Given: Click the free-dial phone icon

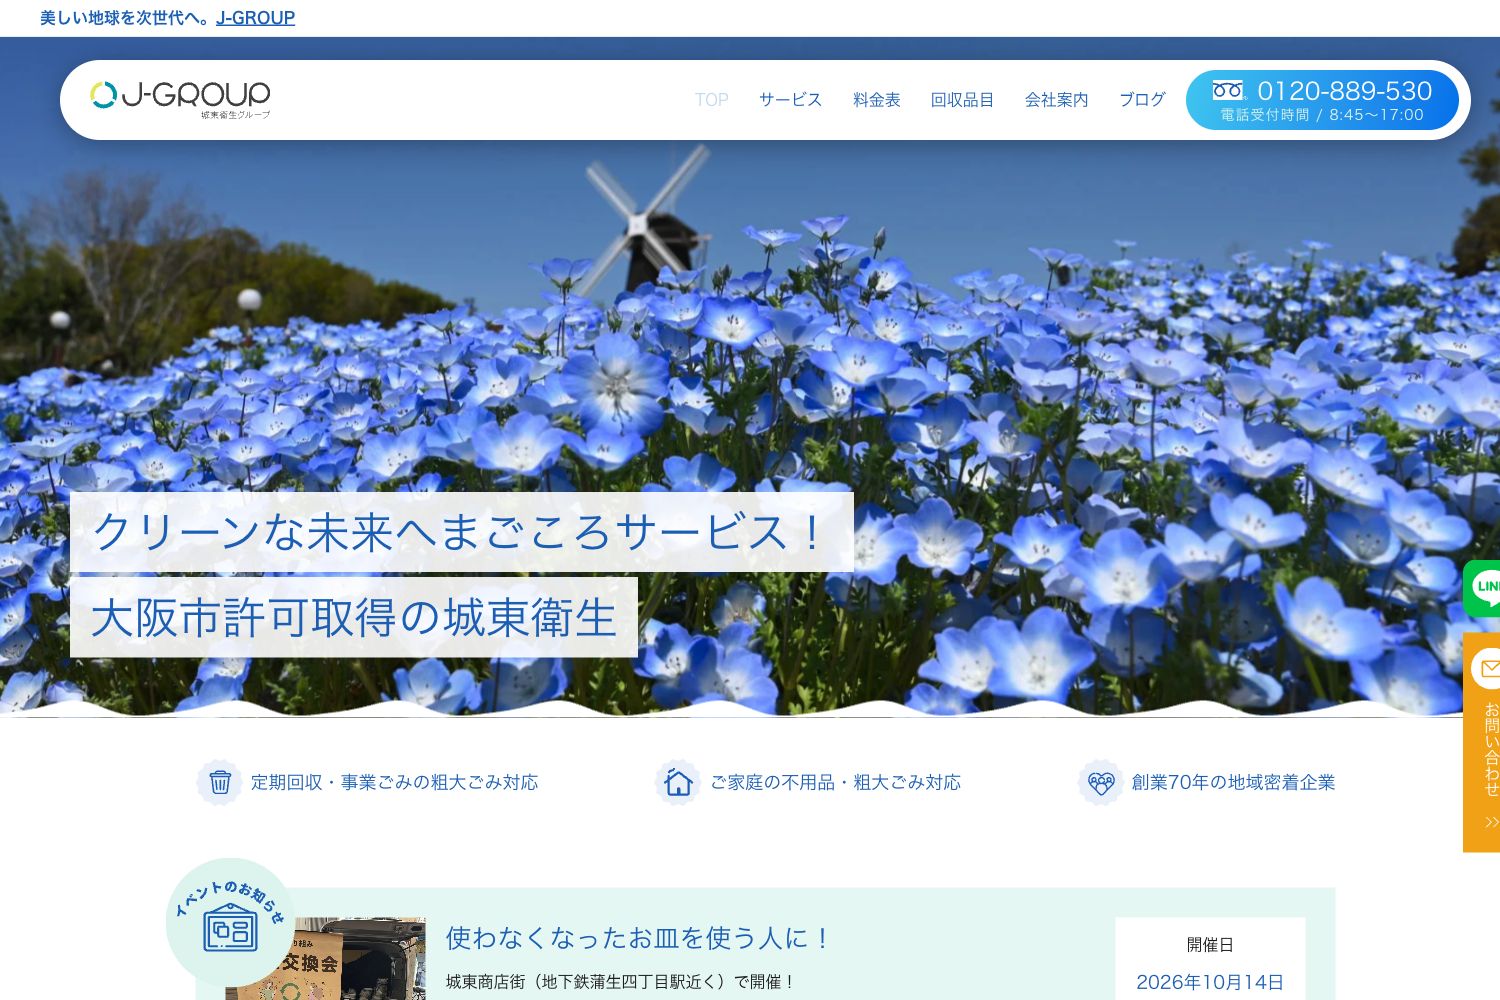Looking at the screenshot, I should click(1228, 90).
